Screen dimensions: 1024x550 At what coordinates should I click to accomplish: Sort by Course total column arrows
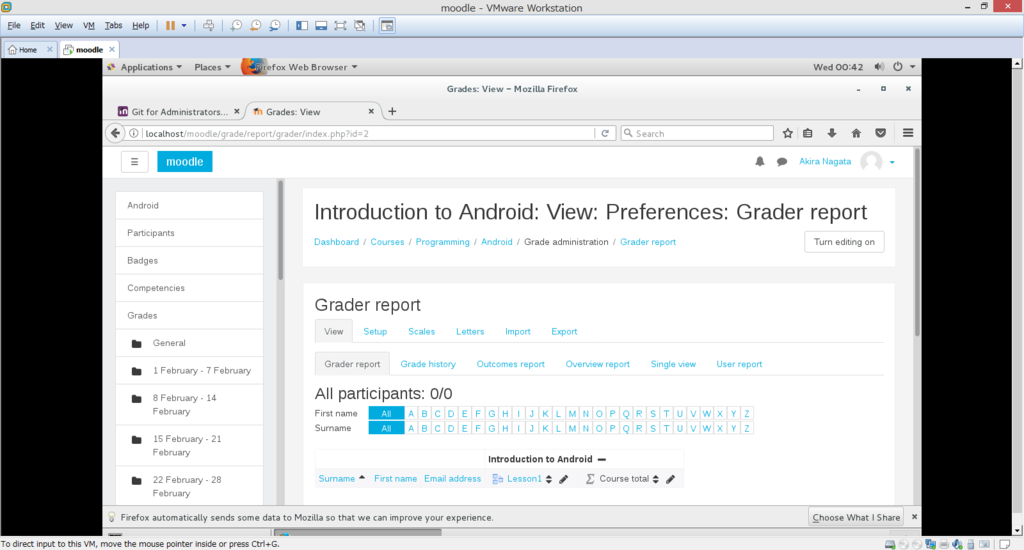(656, 479)
